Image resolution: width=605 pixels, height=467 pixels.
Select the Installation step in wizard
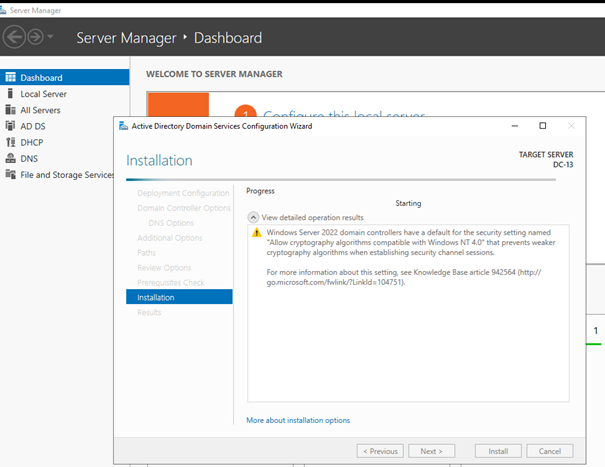pyautogui.click(x=179, y=297)
